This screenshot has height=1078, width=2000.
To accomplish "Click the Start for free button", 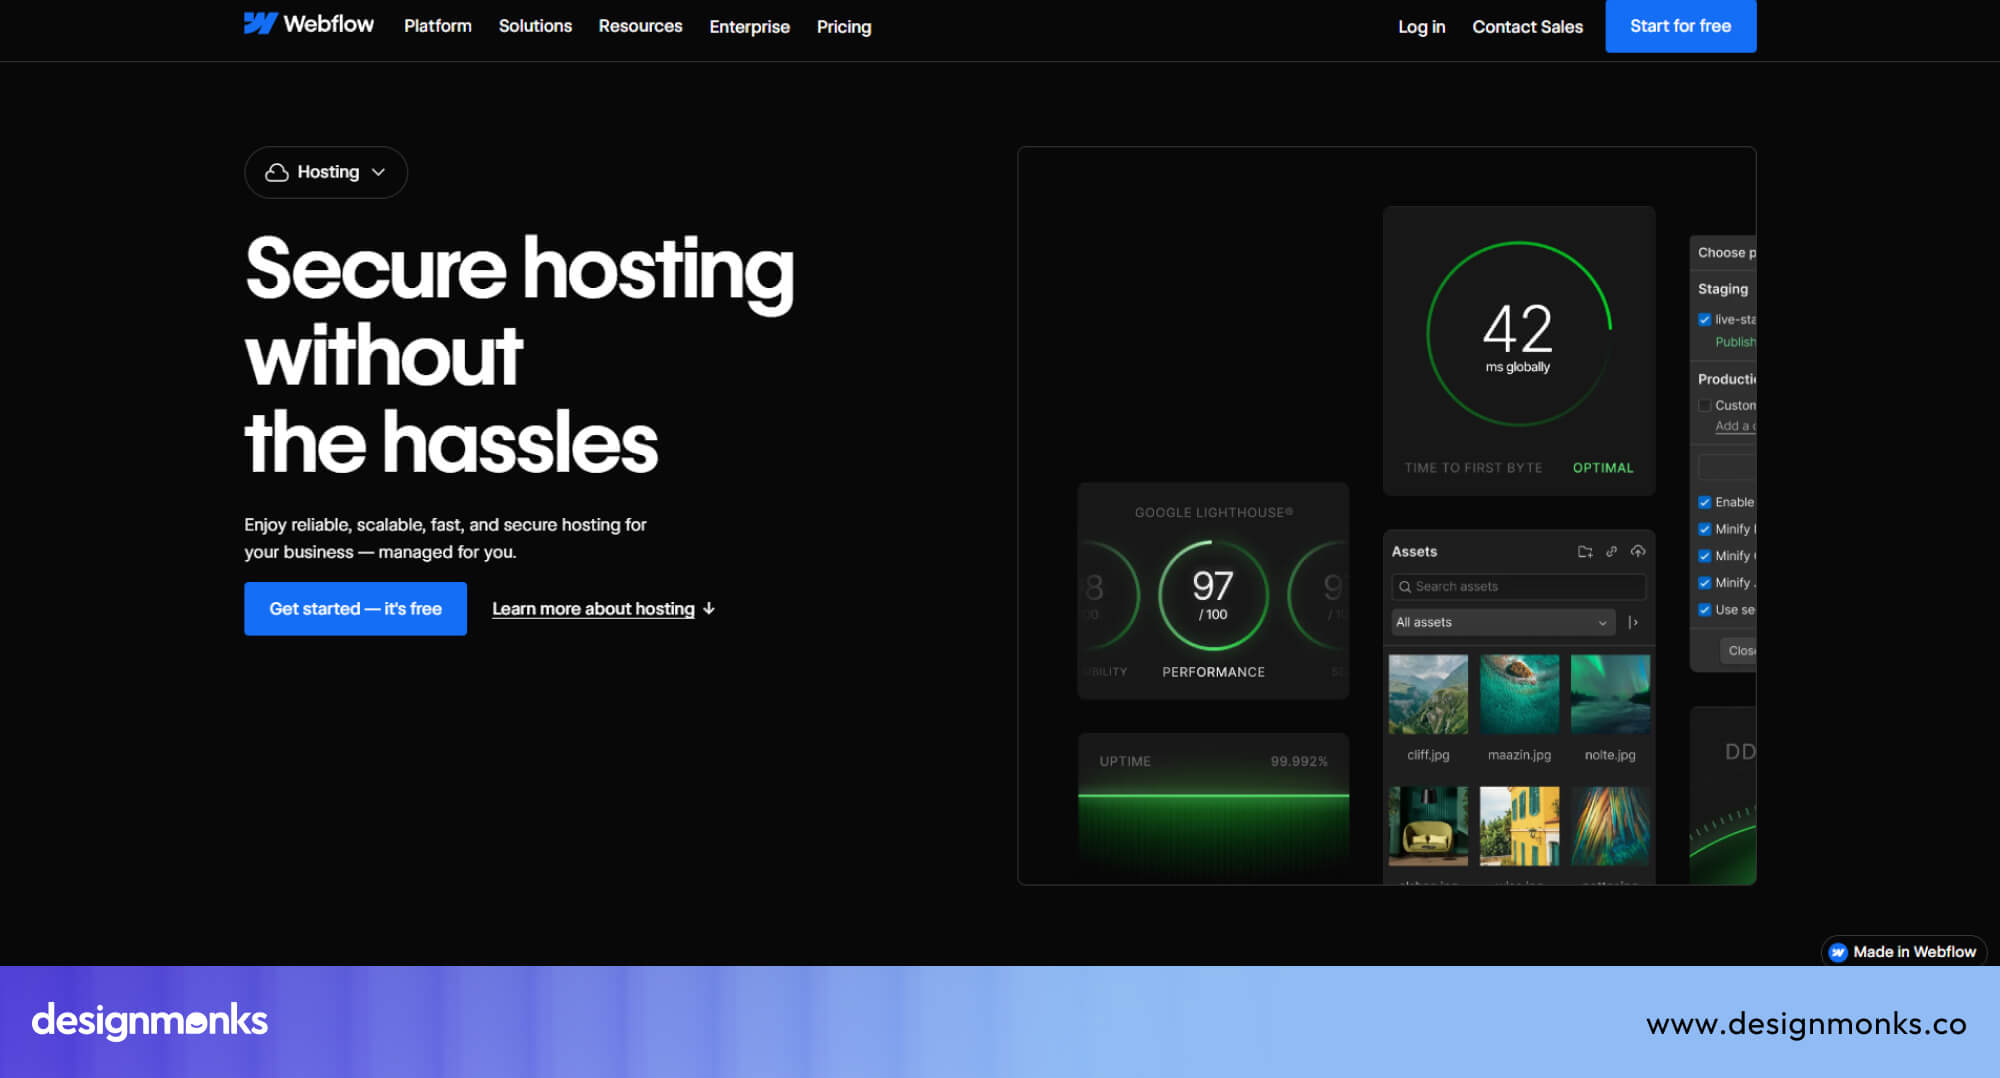I will point(1680,26).
